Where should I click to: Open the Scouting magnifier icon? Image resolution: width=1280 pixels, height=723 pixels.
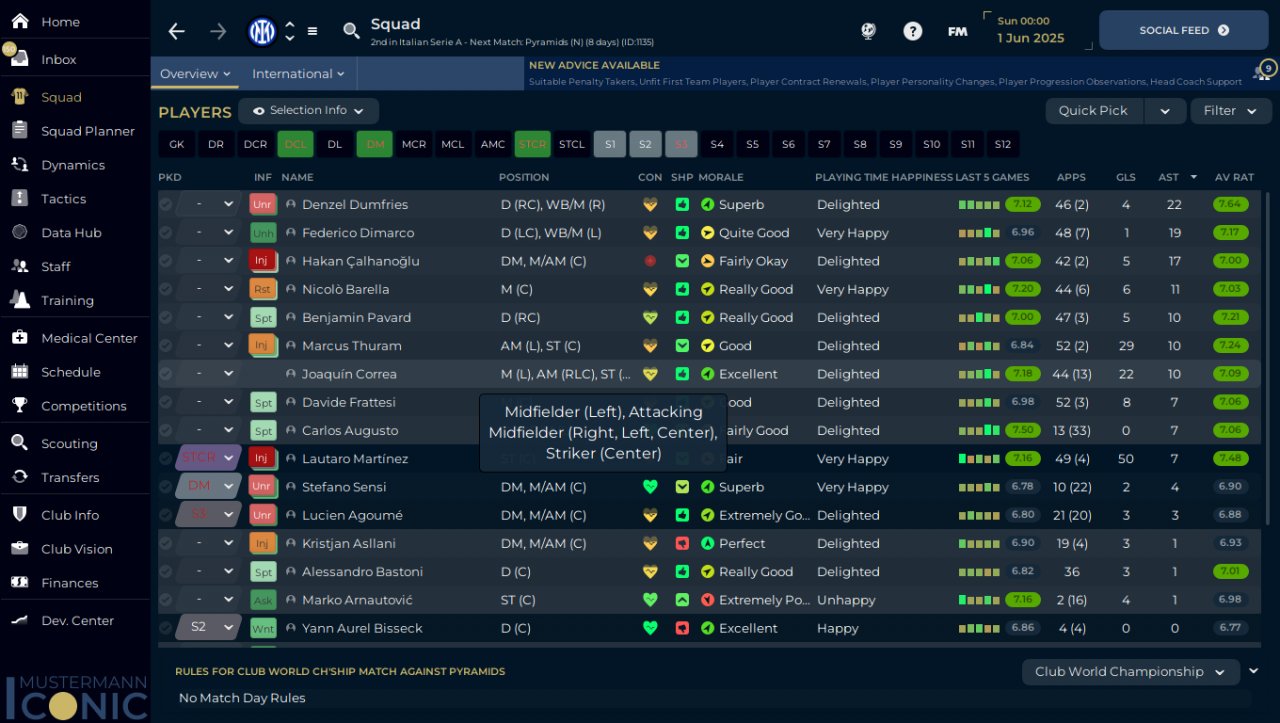click(x=19, y=443)
